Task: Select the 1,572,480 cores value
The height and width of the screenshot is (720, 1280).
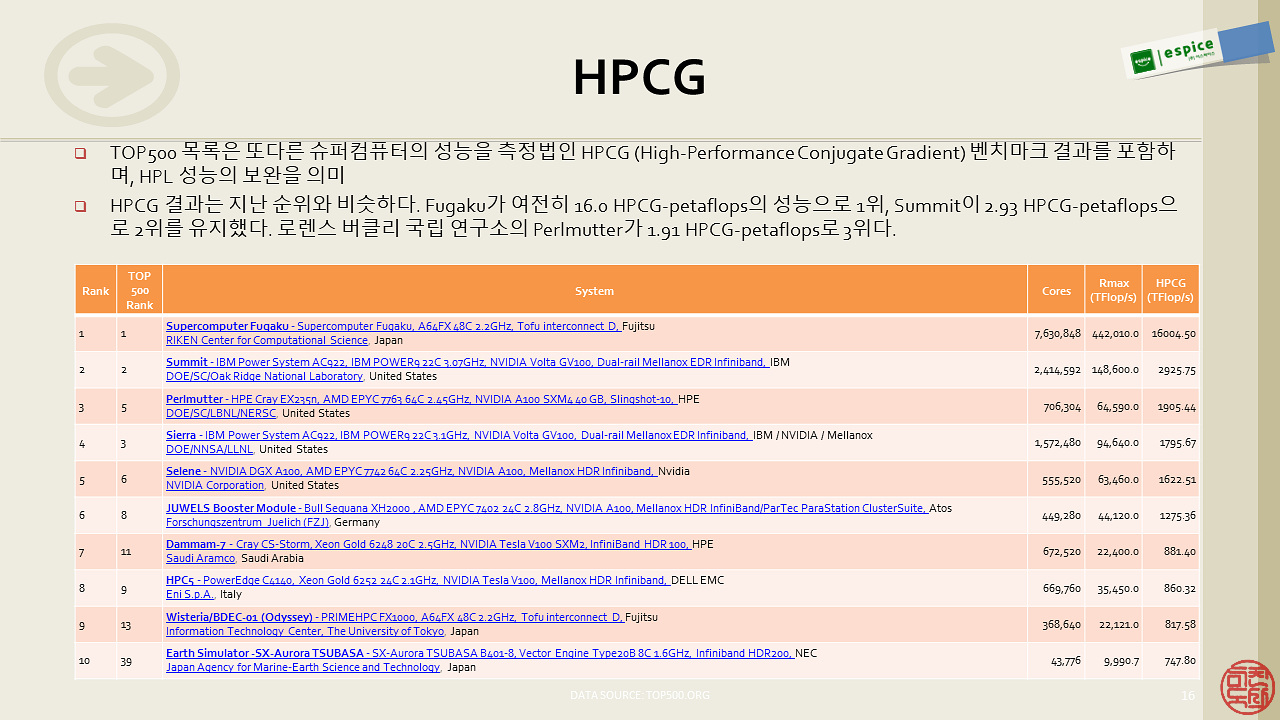Action: coord(1057,442)
